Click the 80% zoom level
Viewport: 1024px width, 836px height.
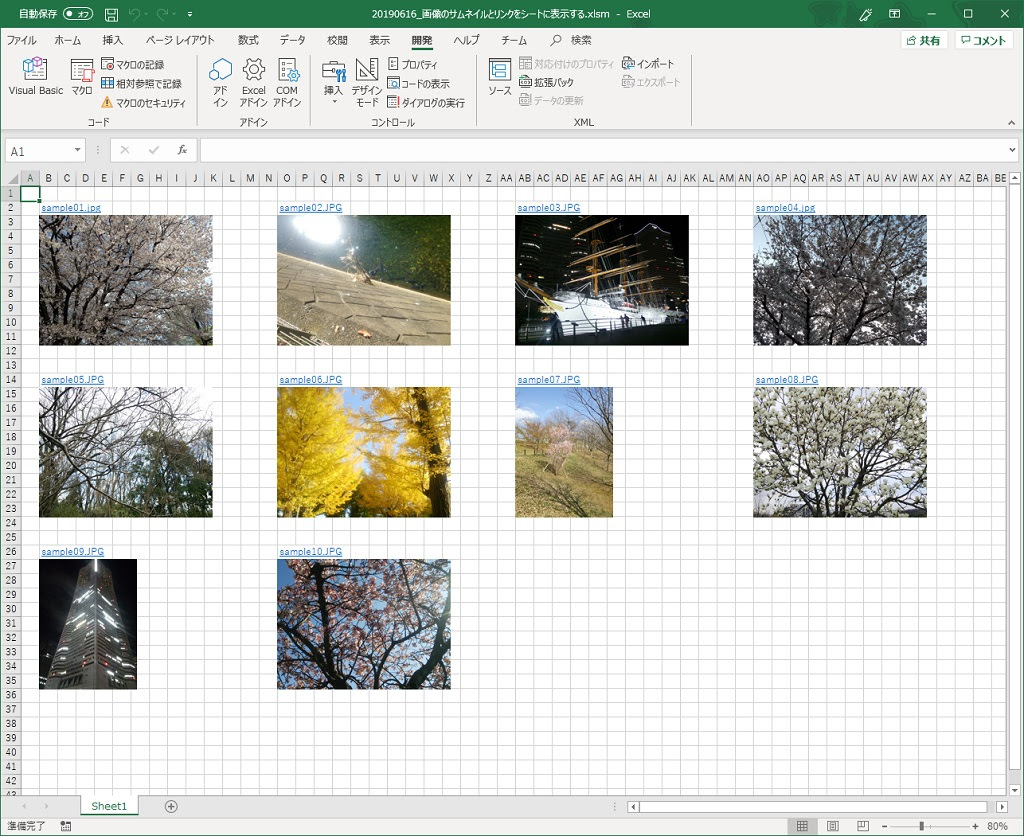pyautogui.click(x=997, y=826)
